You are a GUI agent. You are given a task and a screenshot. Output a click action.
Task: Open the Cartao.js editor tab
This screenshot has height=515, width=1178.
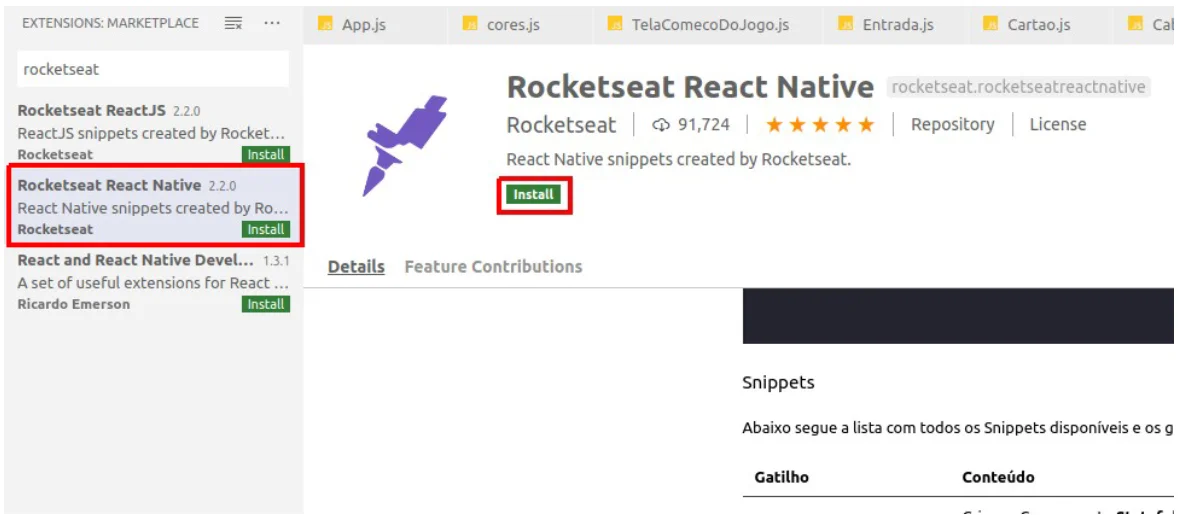click(x=1039, y=25)
